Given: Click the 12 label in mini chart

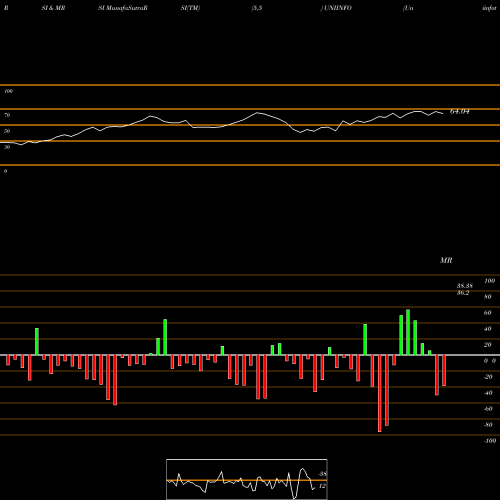Looking at the screenshot, I should (322, 486).
